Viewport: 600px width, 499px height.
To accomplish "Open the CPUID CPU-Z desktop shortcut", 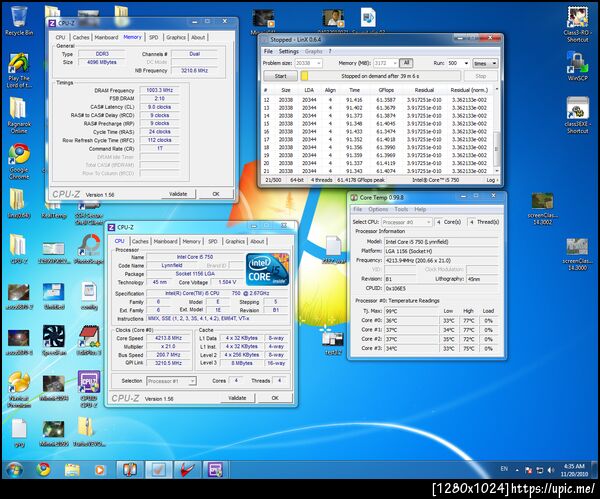I will click(89, 389).
